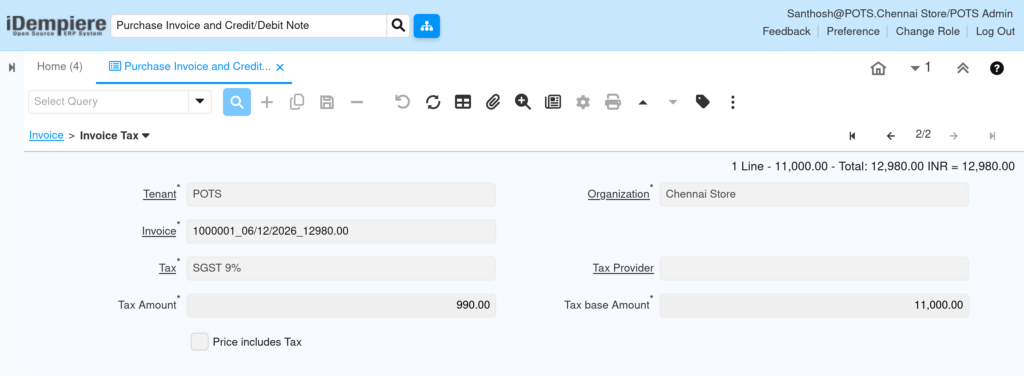Click the Save floppy disk icon

click(327, 102)
